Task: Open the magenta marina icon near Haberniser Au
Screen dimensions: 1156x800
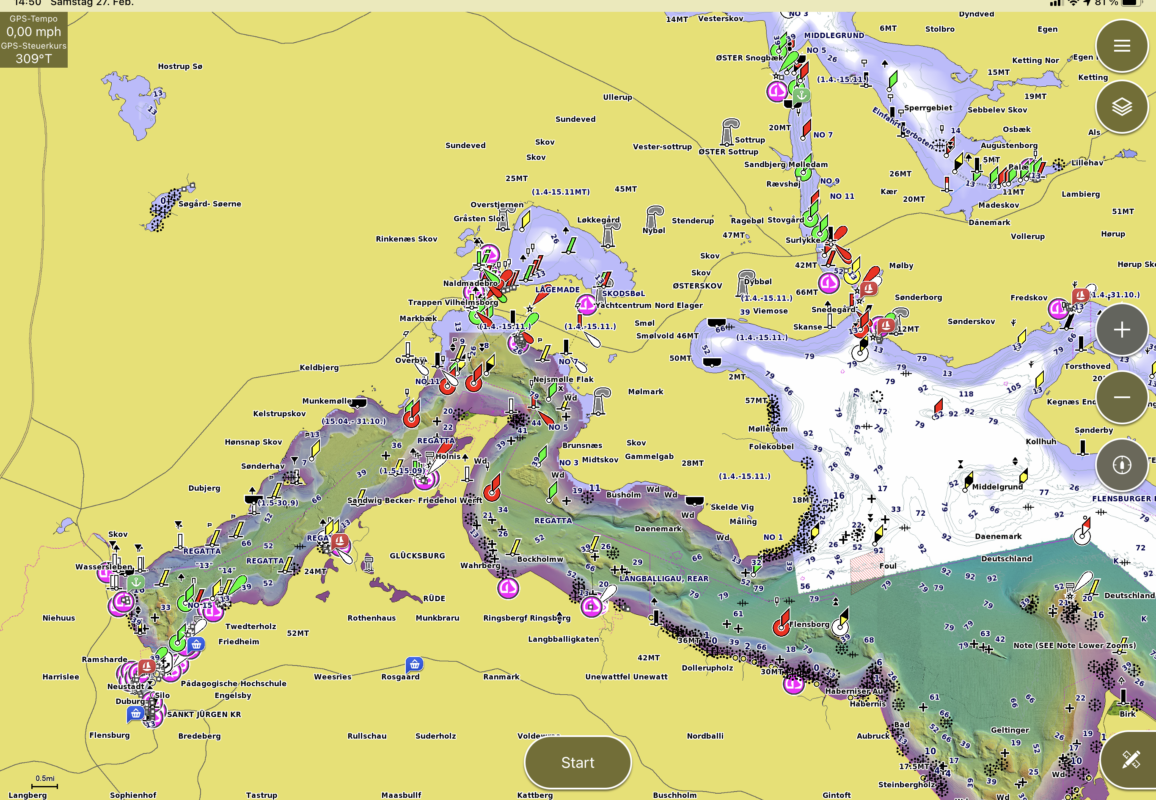Action: (x=793, y=684)
